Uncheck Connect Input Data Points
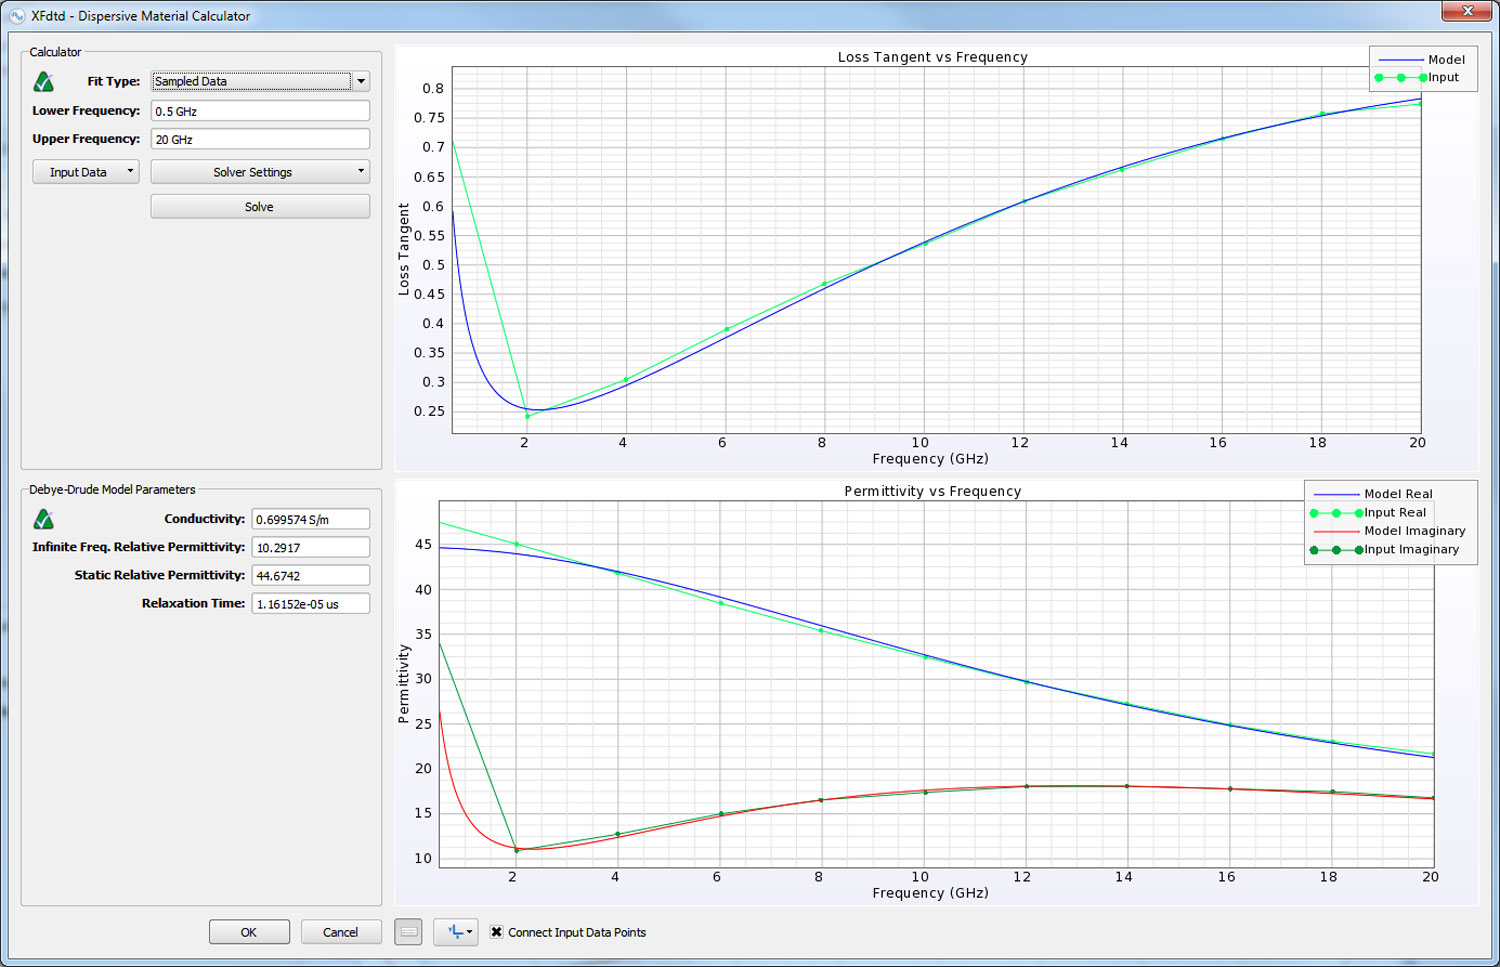This screenshot has width=1500, height=967. (x=497, y=932)
